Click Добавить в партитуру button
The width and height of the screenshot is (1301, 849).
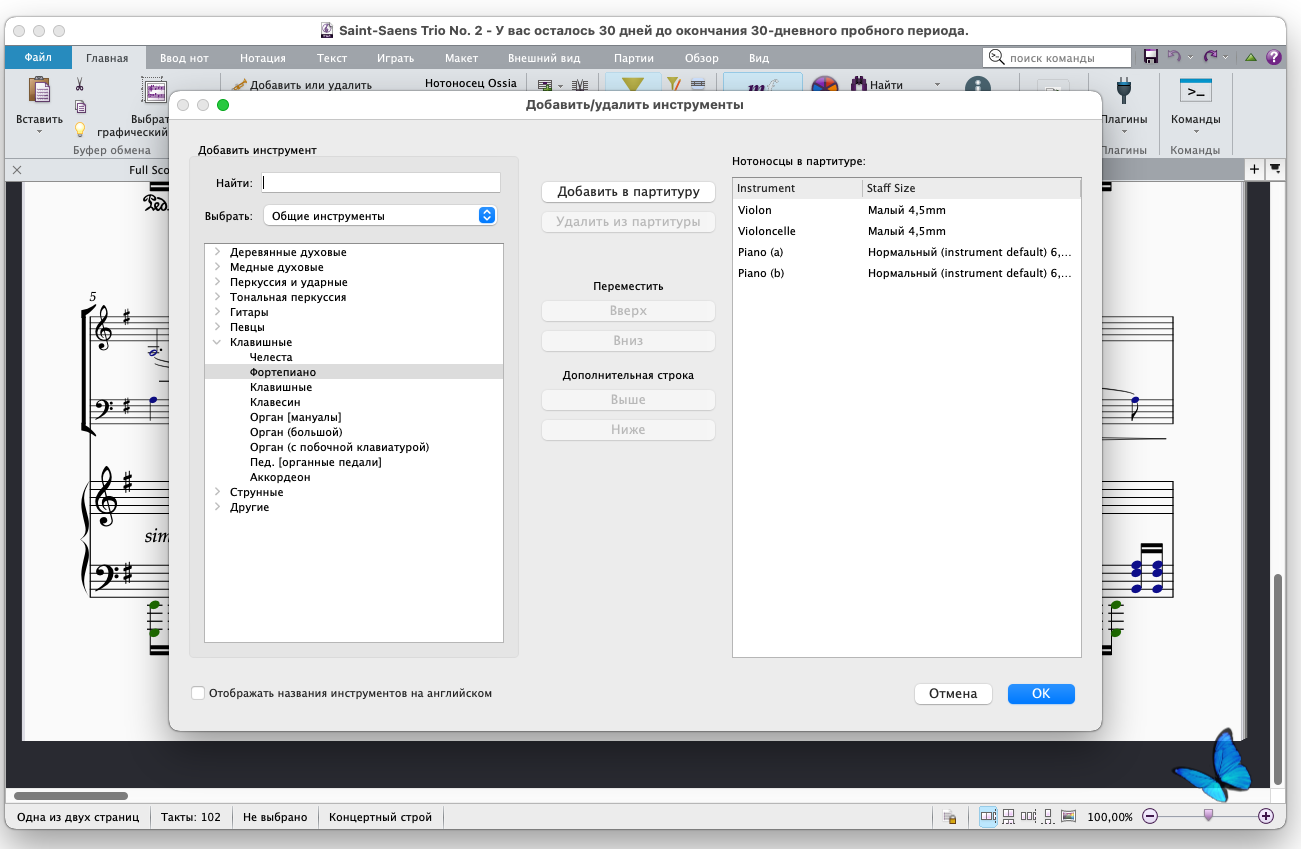[628, 192]
